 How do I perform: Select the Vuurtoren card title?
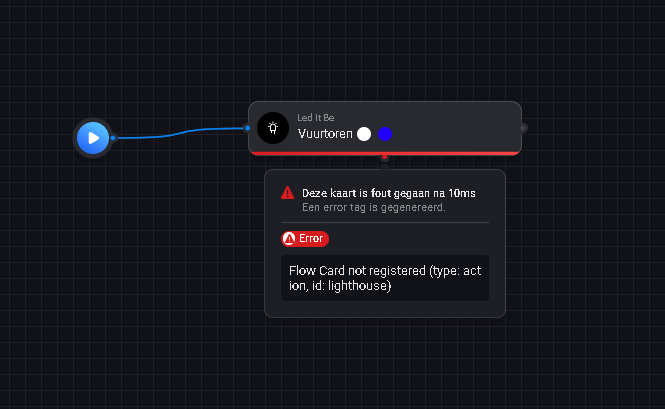325,134
